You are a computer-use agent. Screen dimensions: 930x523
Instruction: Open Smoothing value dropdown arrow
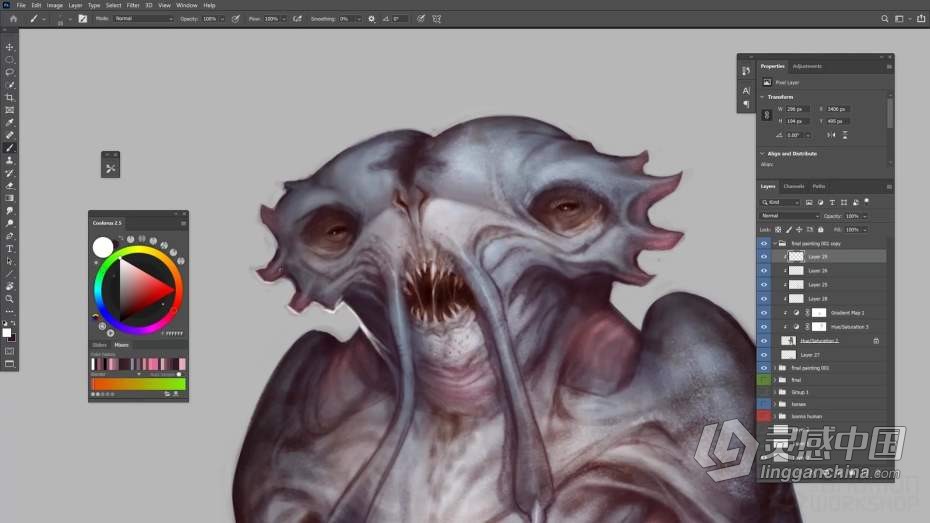(x=358, y=19)
